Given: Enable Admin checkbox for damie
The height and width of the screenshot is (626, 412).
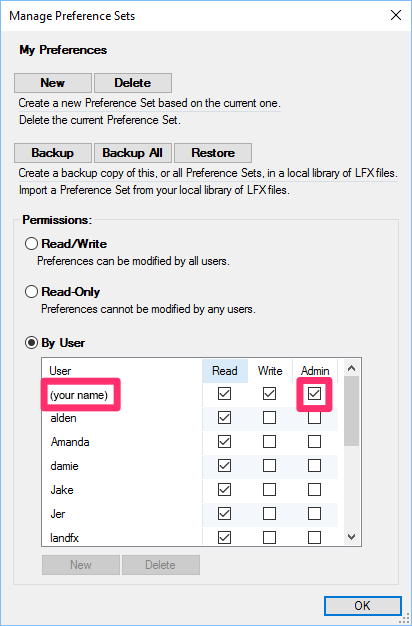Looking at the screenshot, I should [315, 466].
